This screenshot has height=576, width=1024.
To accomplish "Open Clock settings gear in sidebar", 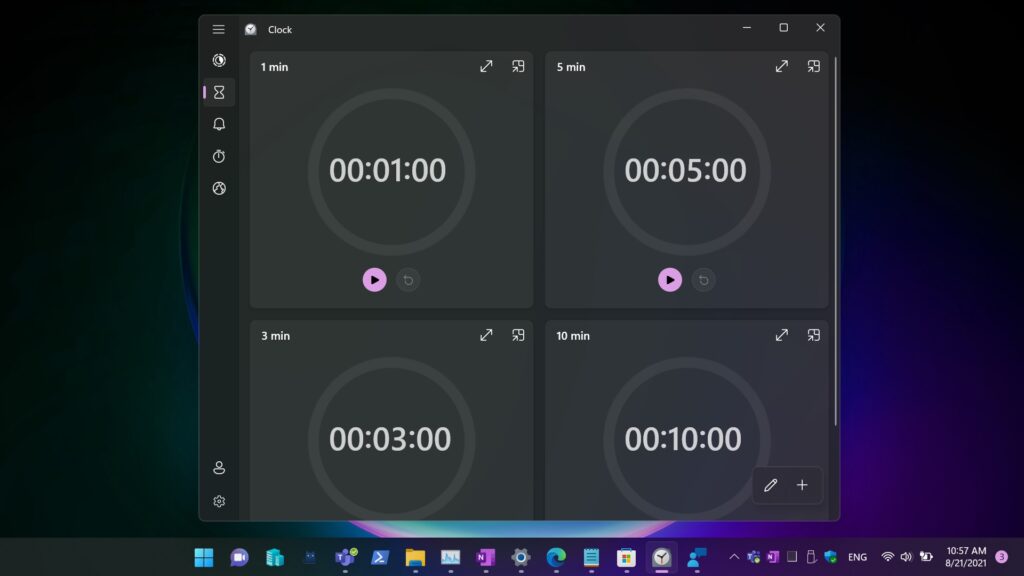I will click(219, 501).
